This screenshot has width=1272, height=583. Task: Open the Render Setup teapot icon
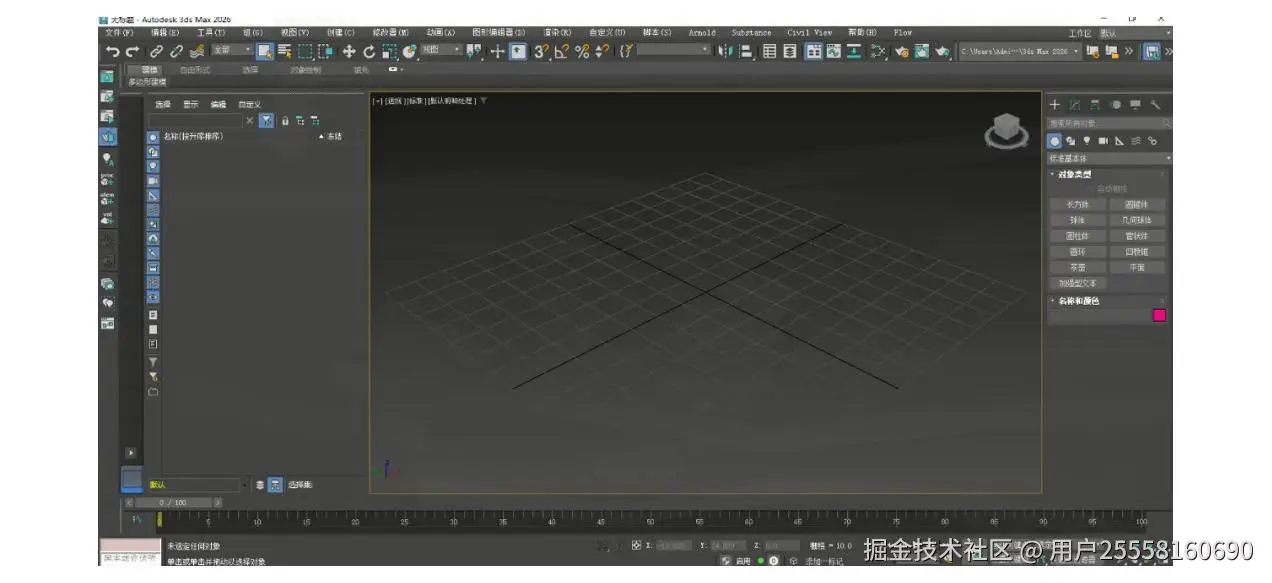(901, 51)
